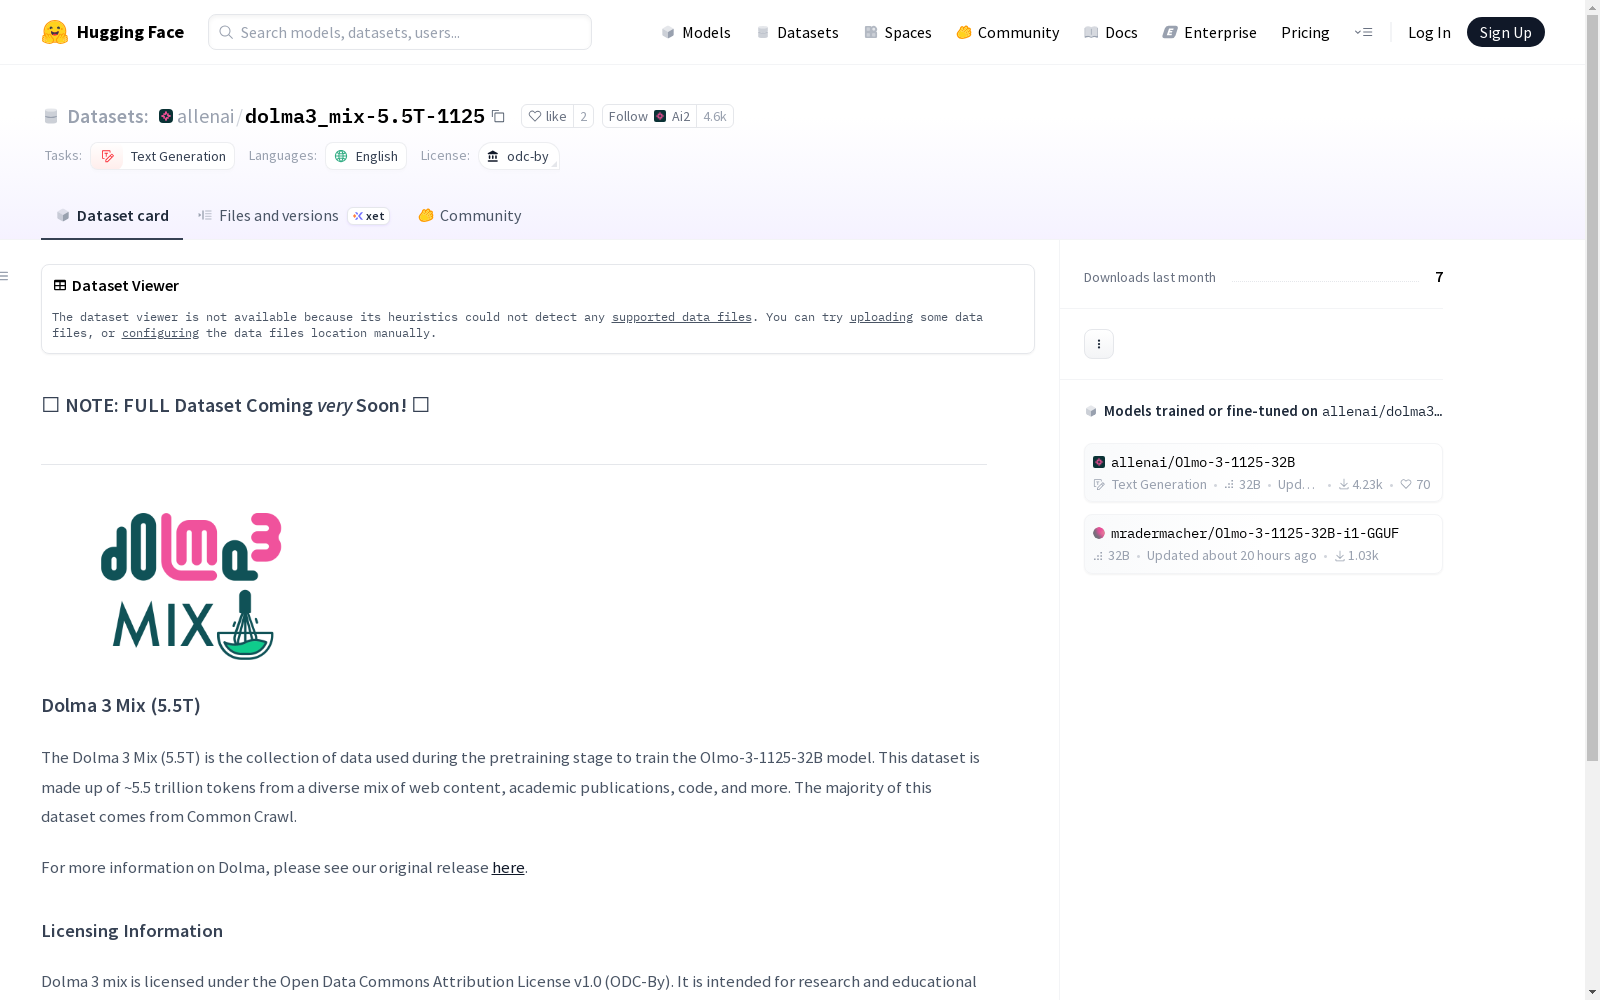This screenshot has width=1600, height=1000.
Task: Select the English language tag
Action: tap(366, 156)
